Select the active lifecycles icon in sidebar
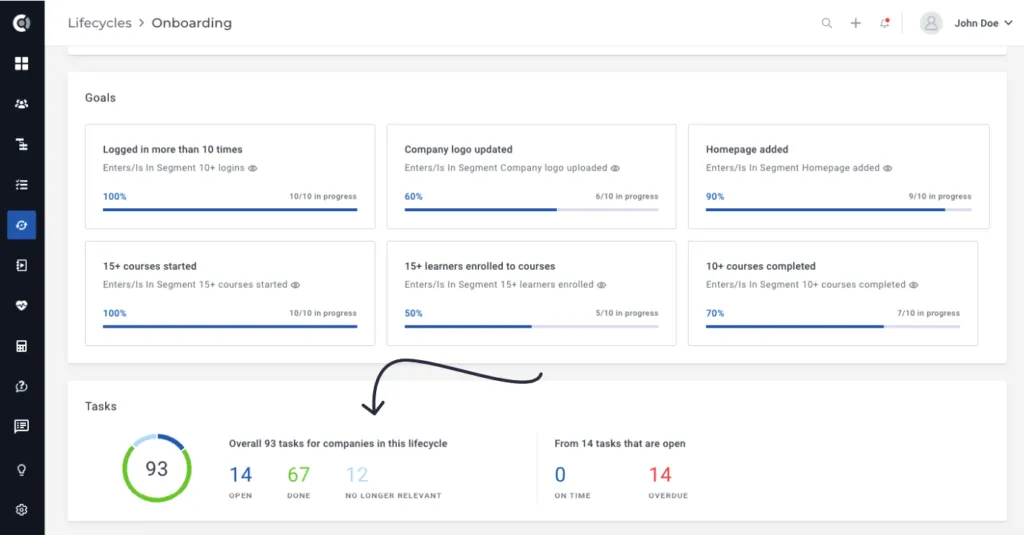Screen dimensions: 1024x535 click(x=22, y=225)
